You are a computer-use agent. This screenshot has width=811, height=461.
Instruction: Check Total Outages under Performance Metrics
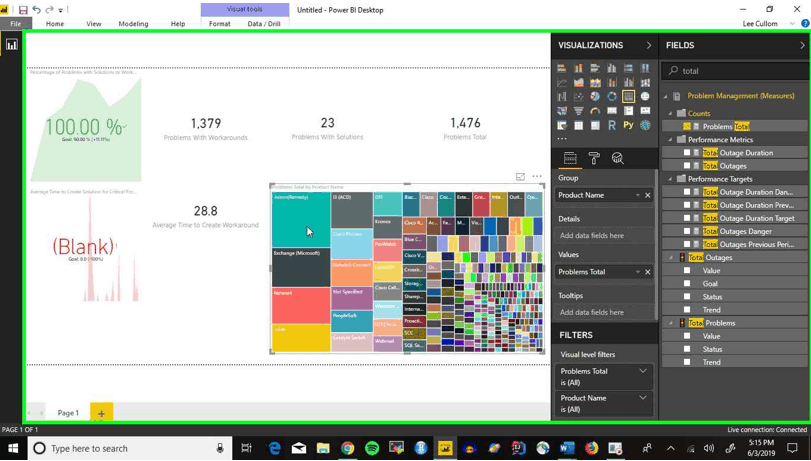tap(687, 166)
